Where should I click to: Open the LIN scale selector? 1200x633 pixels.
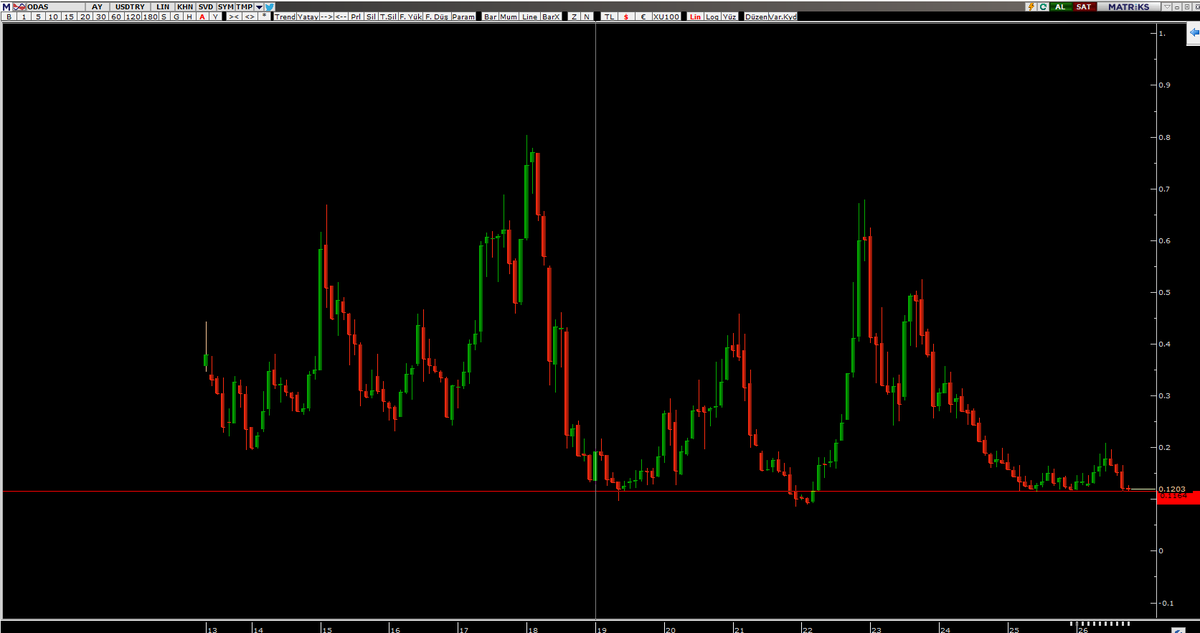click(163, 6)
